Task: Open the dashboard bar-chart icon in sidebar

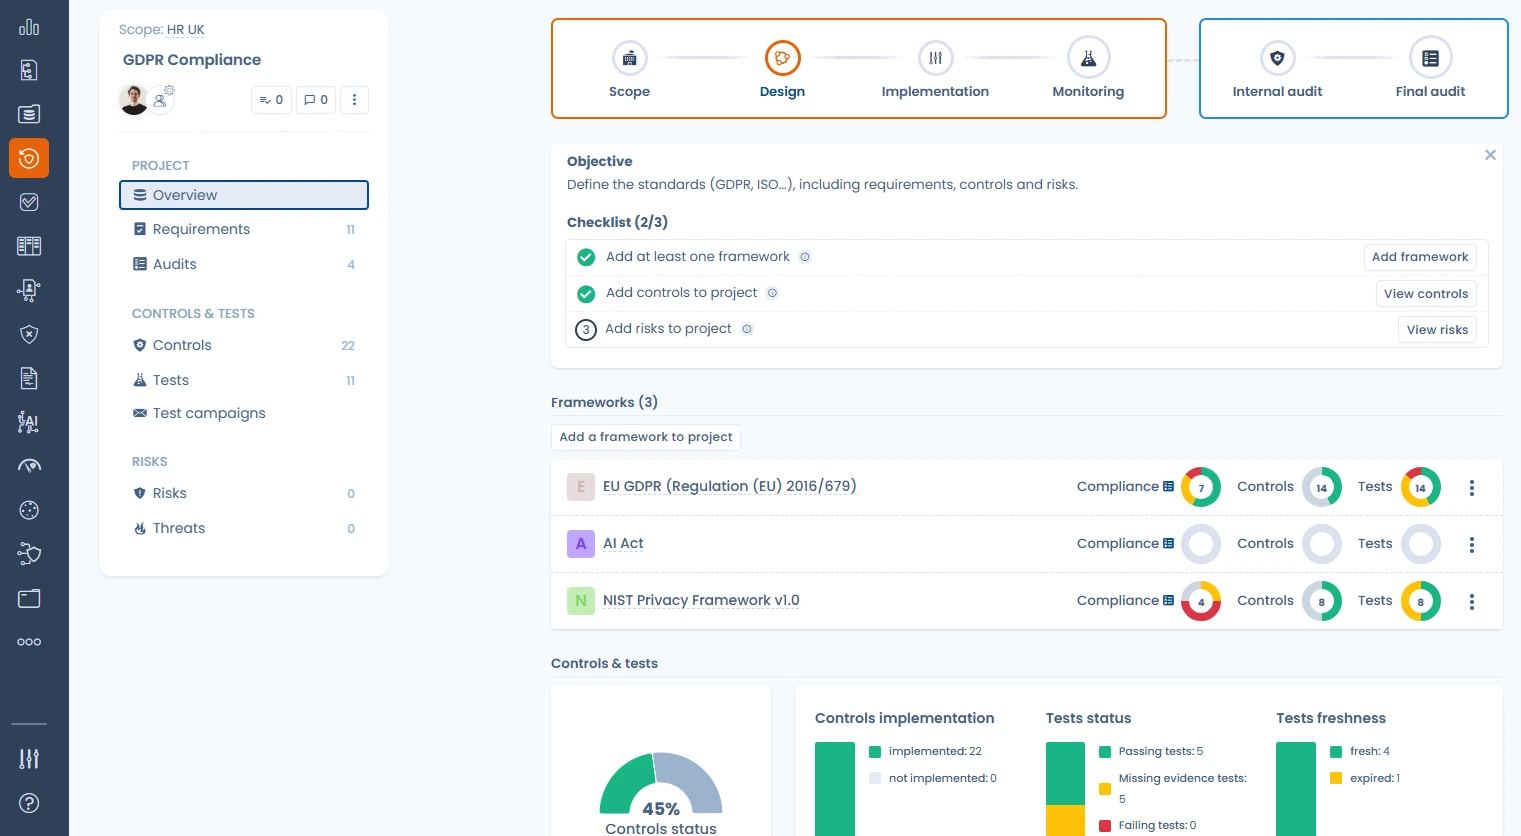Action: [x=29, y=28]
